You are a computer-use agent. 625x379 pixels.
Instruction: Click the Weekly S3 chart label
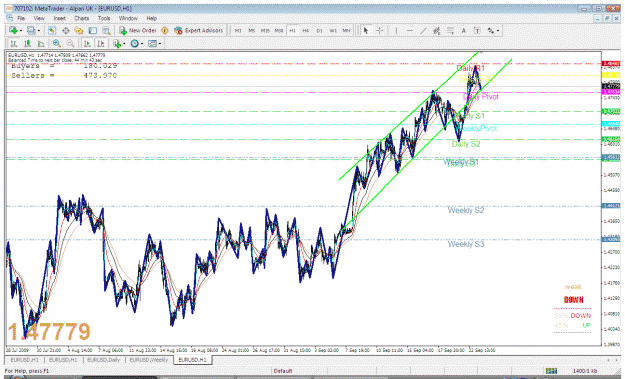(x=466, y=244)
